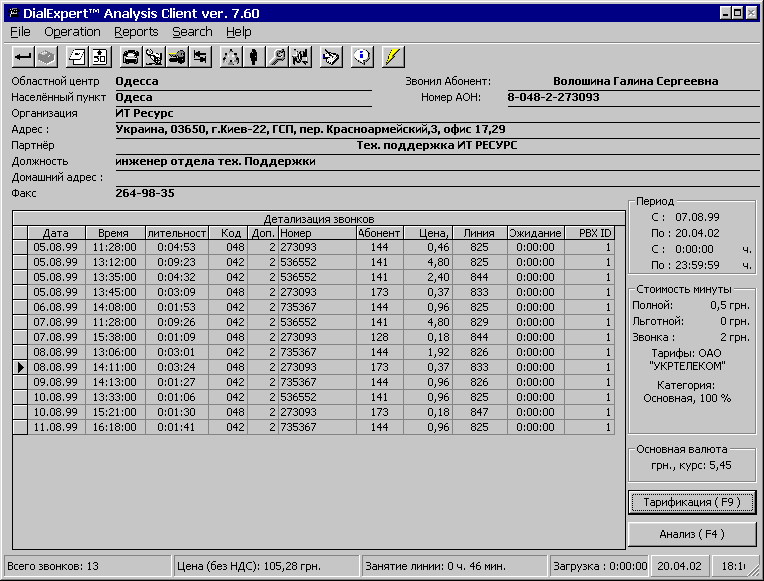Click the Время column header
The height and width of the screenshot is (581, 764).
pos(115,233)
